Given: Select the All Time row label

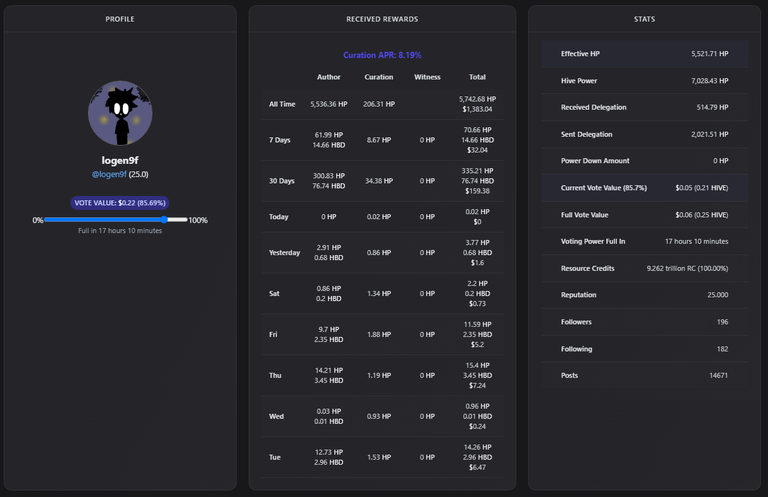Looking at the screenshot, I should 282,104.
